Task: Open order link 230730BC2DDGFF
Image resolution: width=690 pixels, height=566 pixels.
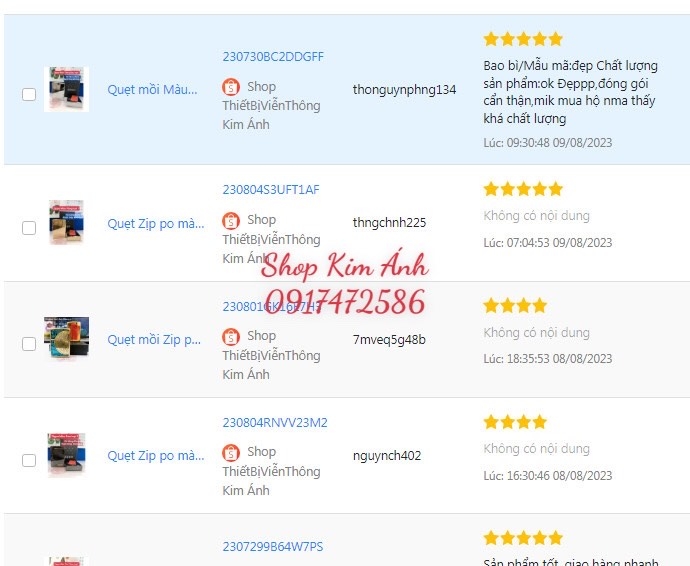Action: pyautogui.click(x=273, y=57)
